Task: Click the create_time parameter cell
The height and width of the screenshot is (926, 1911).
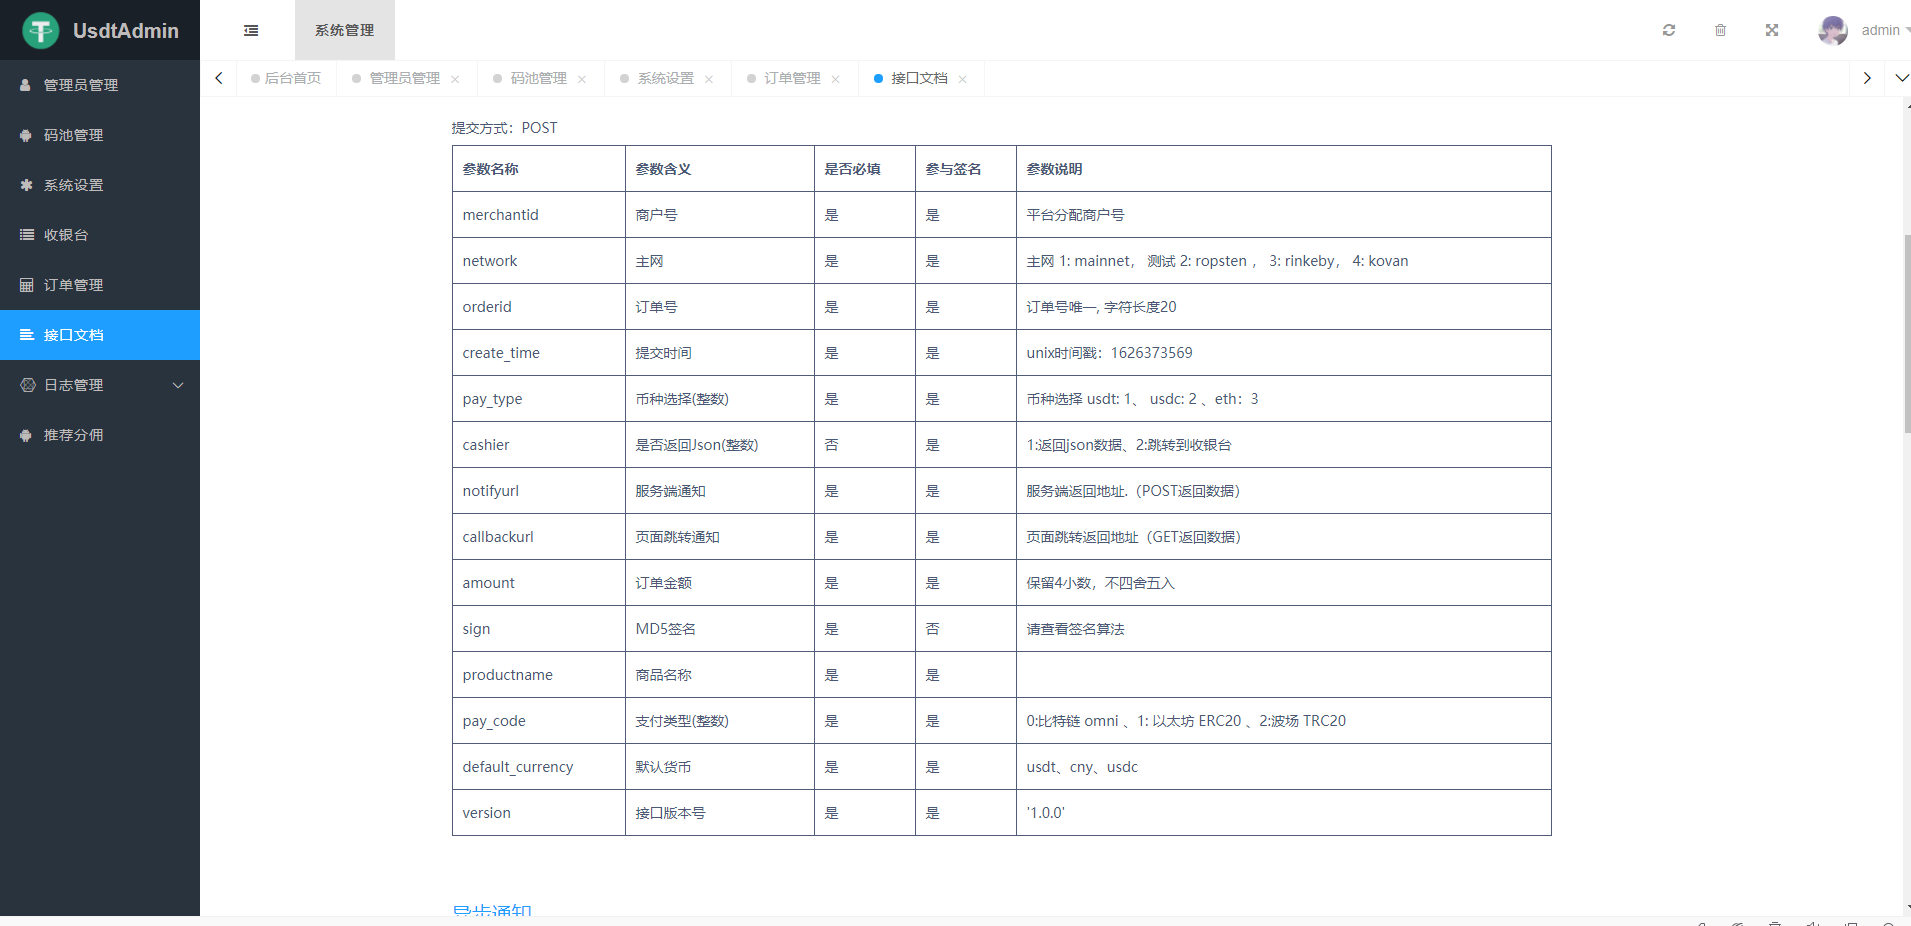Action: click(x=539, y=353)
